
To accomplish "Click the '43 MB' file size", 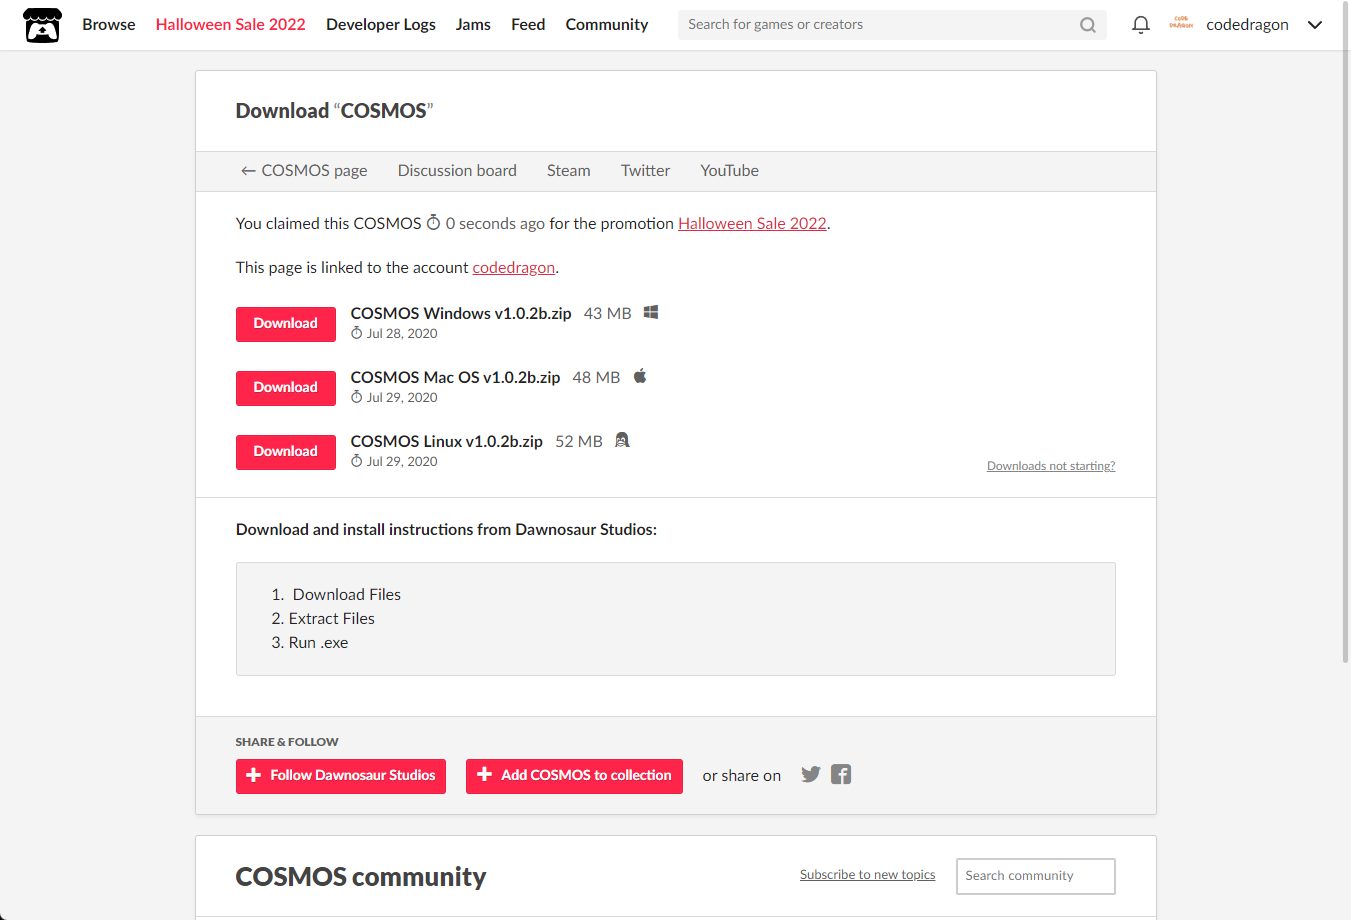I will 608,313.
